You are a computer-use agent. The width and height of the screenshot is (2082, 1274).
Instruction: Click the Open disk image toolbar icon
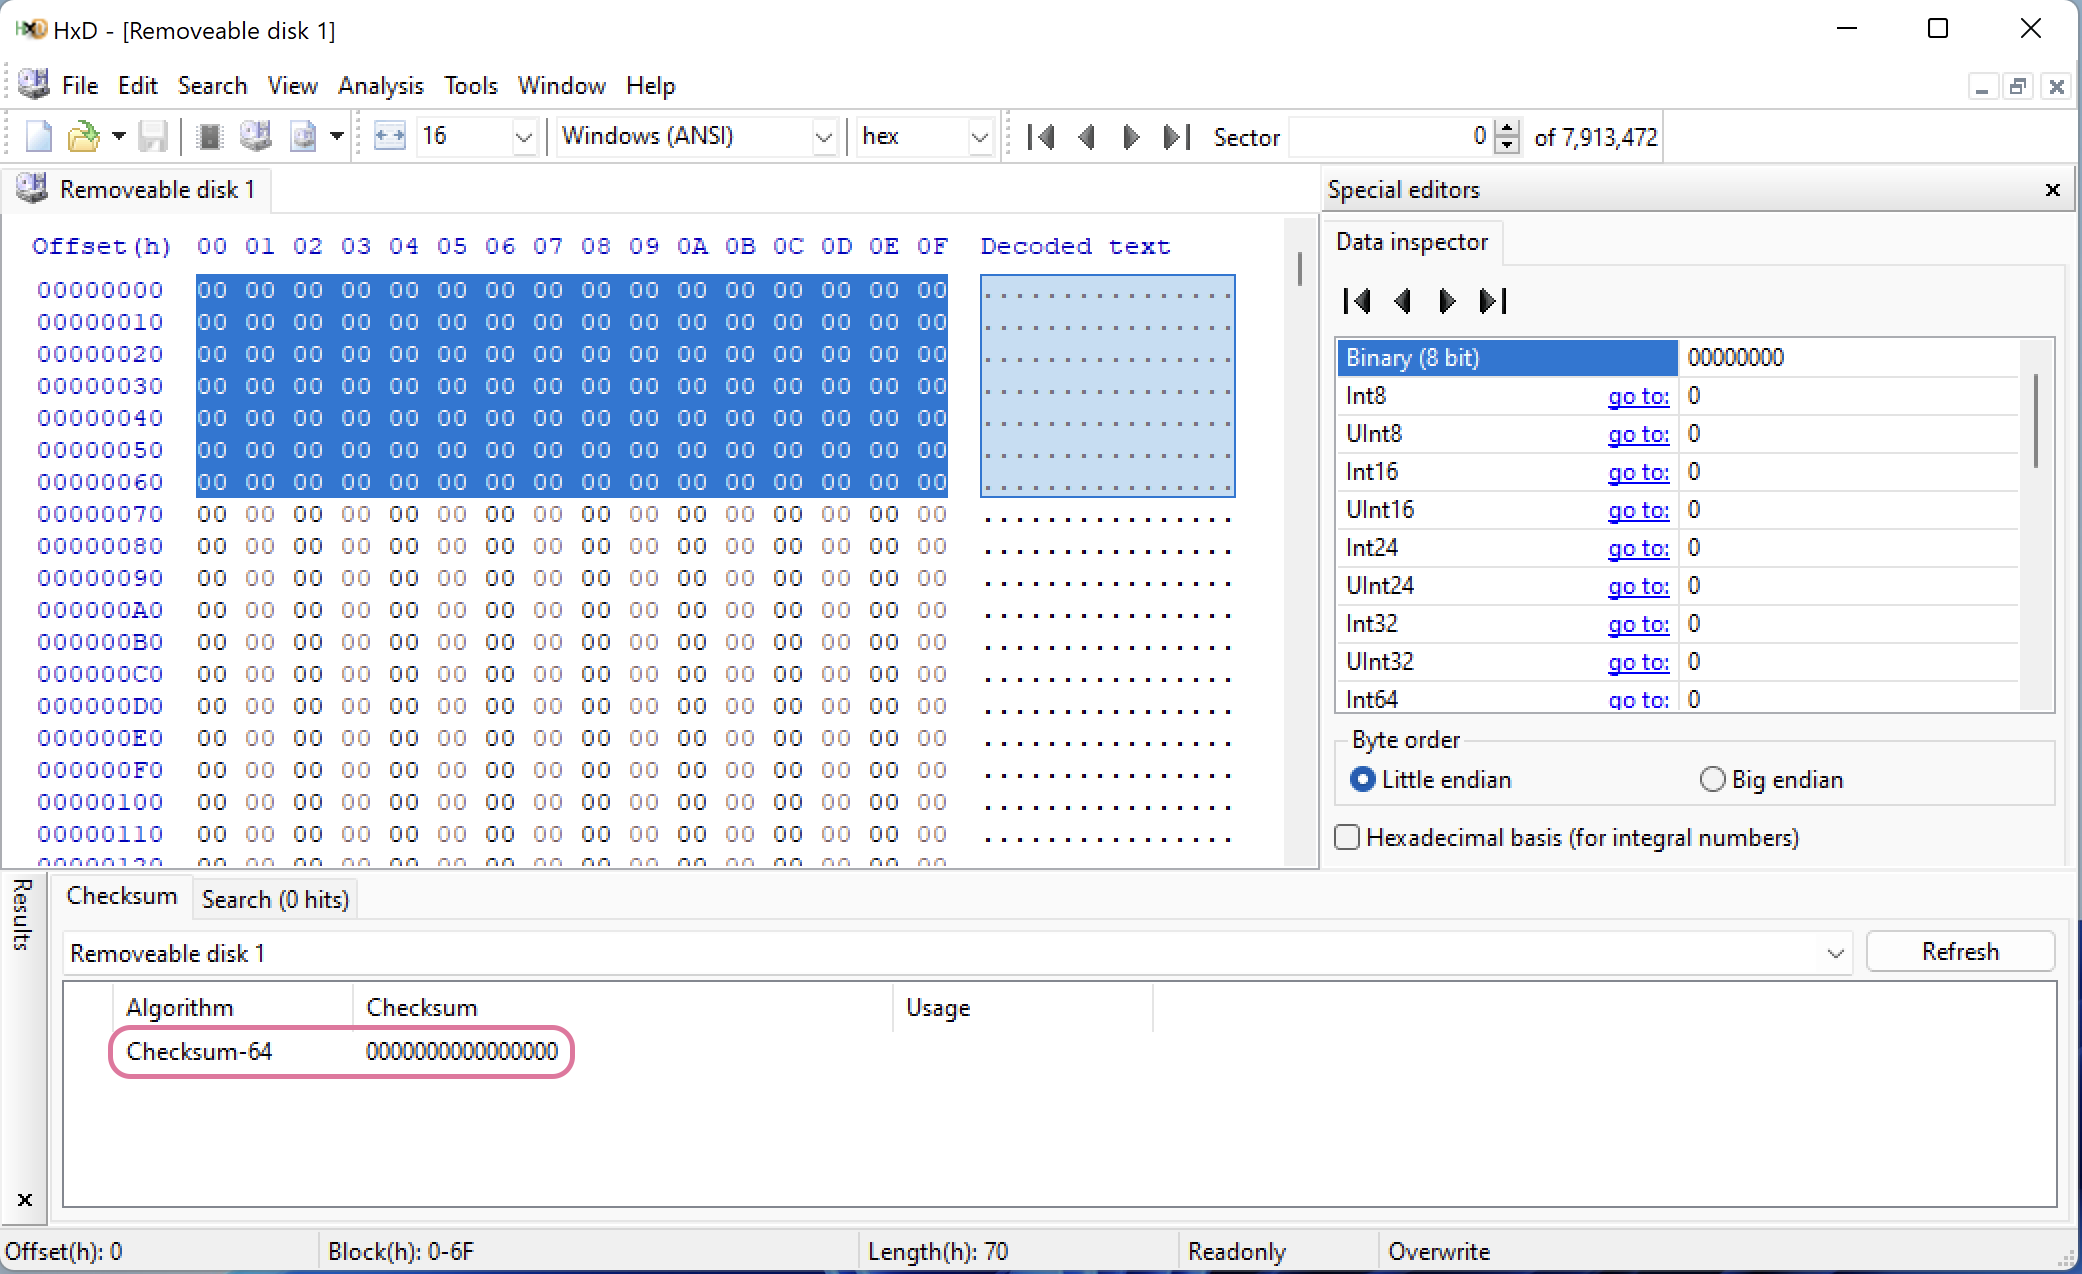(302, 136)
